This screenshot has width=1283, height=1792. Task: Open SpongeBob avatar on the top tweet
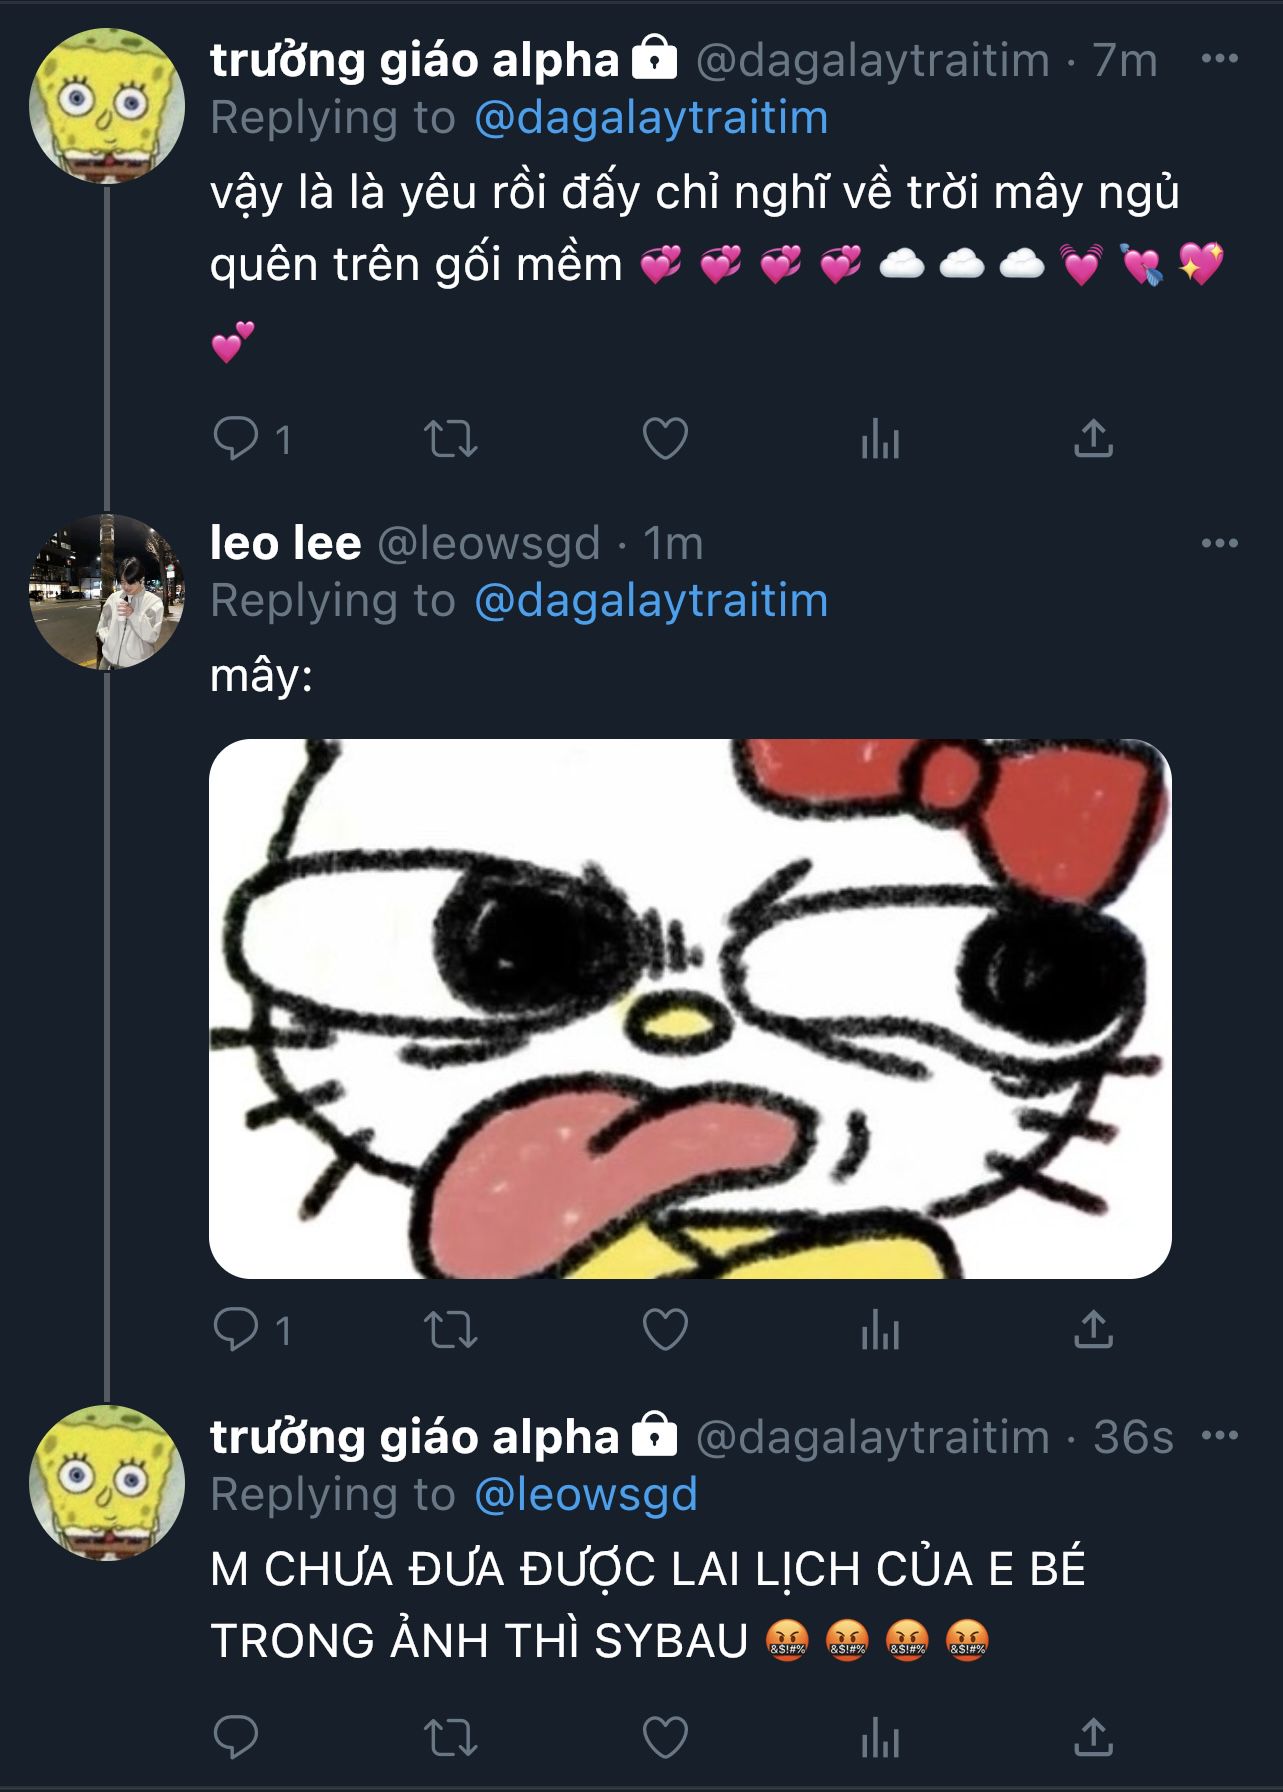[106, 106]
